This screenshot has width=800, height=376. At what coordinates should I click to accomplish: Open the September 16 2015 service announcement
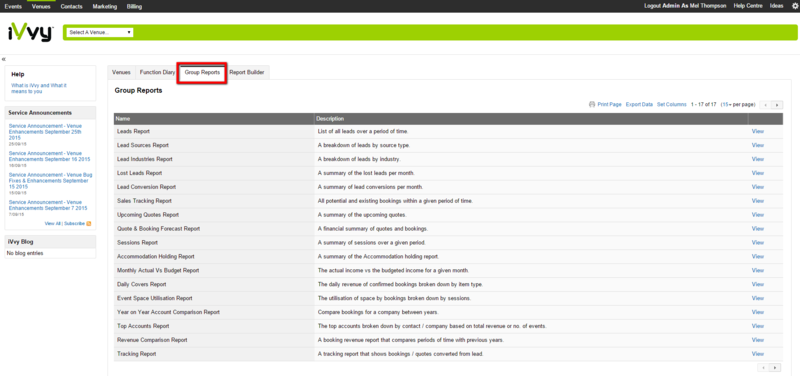pos(49,156)
